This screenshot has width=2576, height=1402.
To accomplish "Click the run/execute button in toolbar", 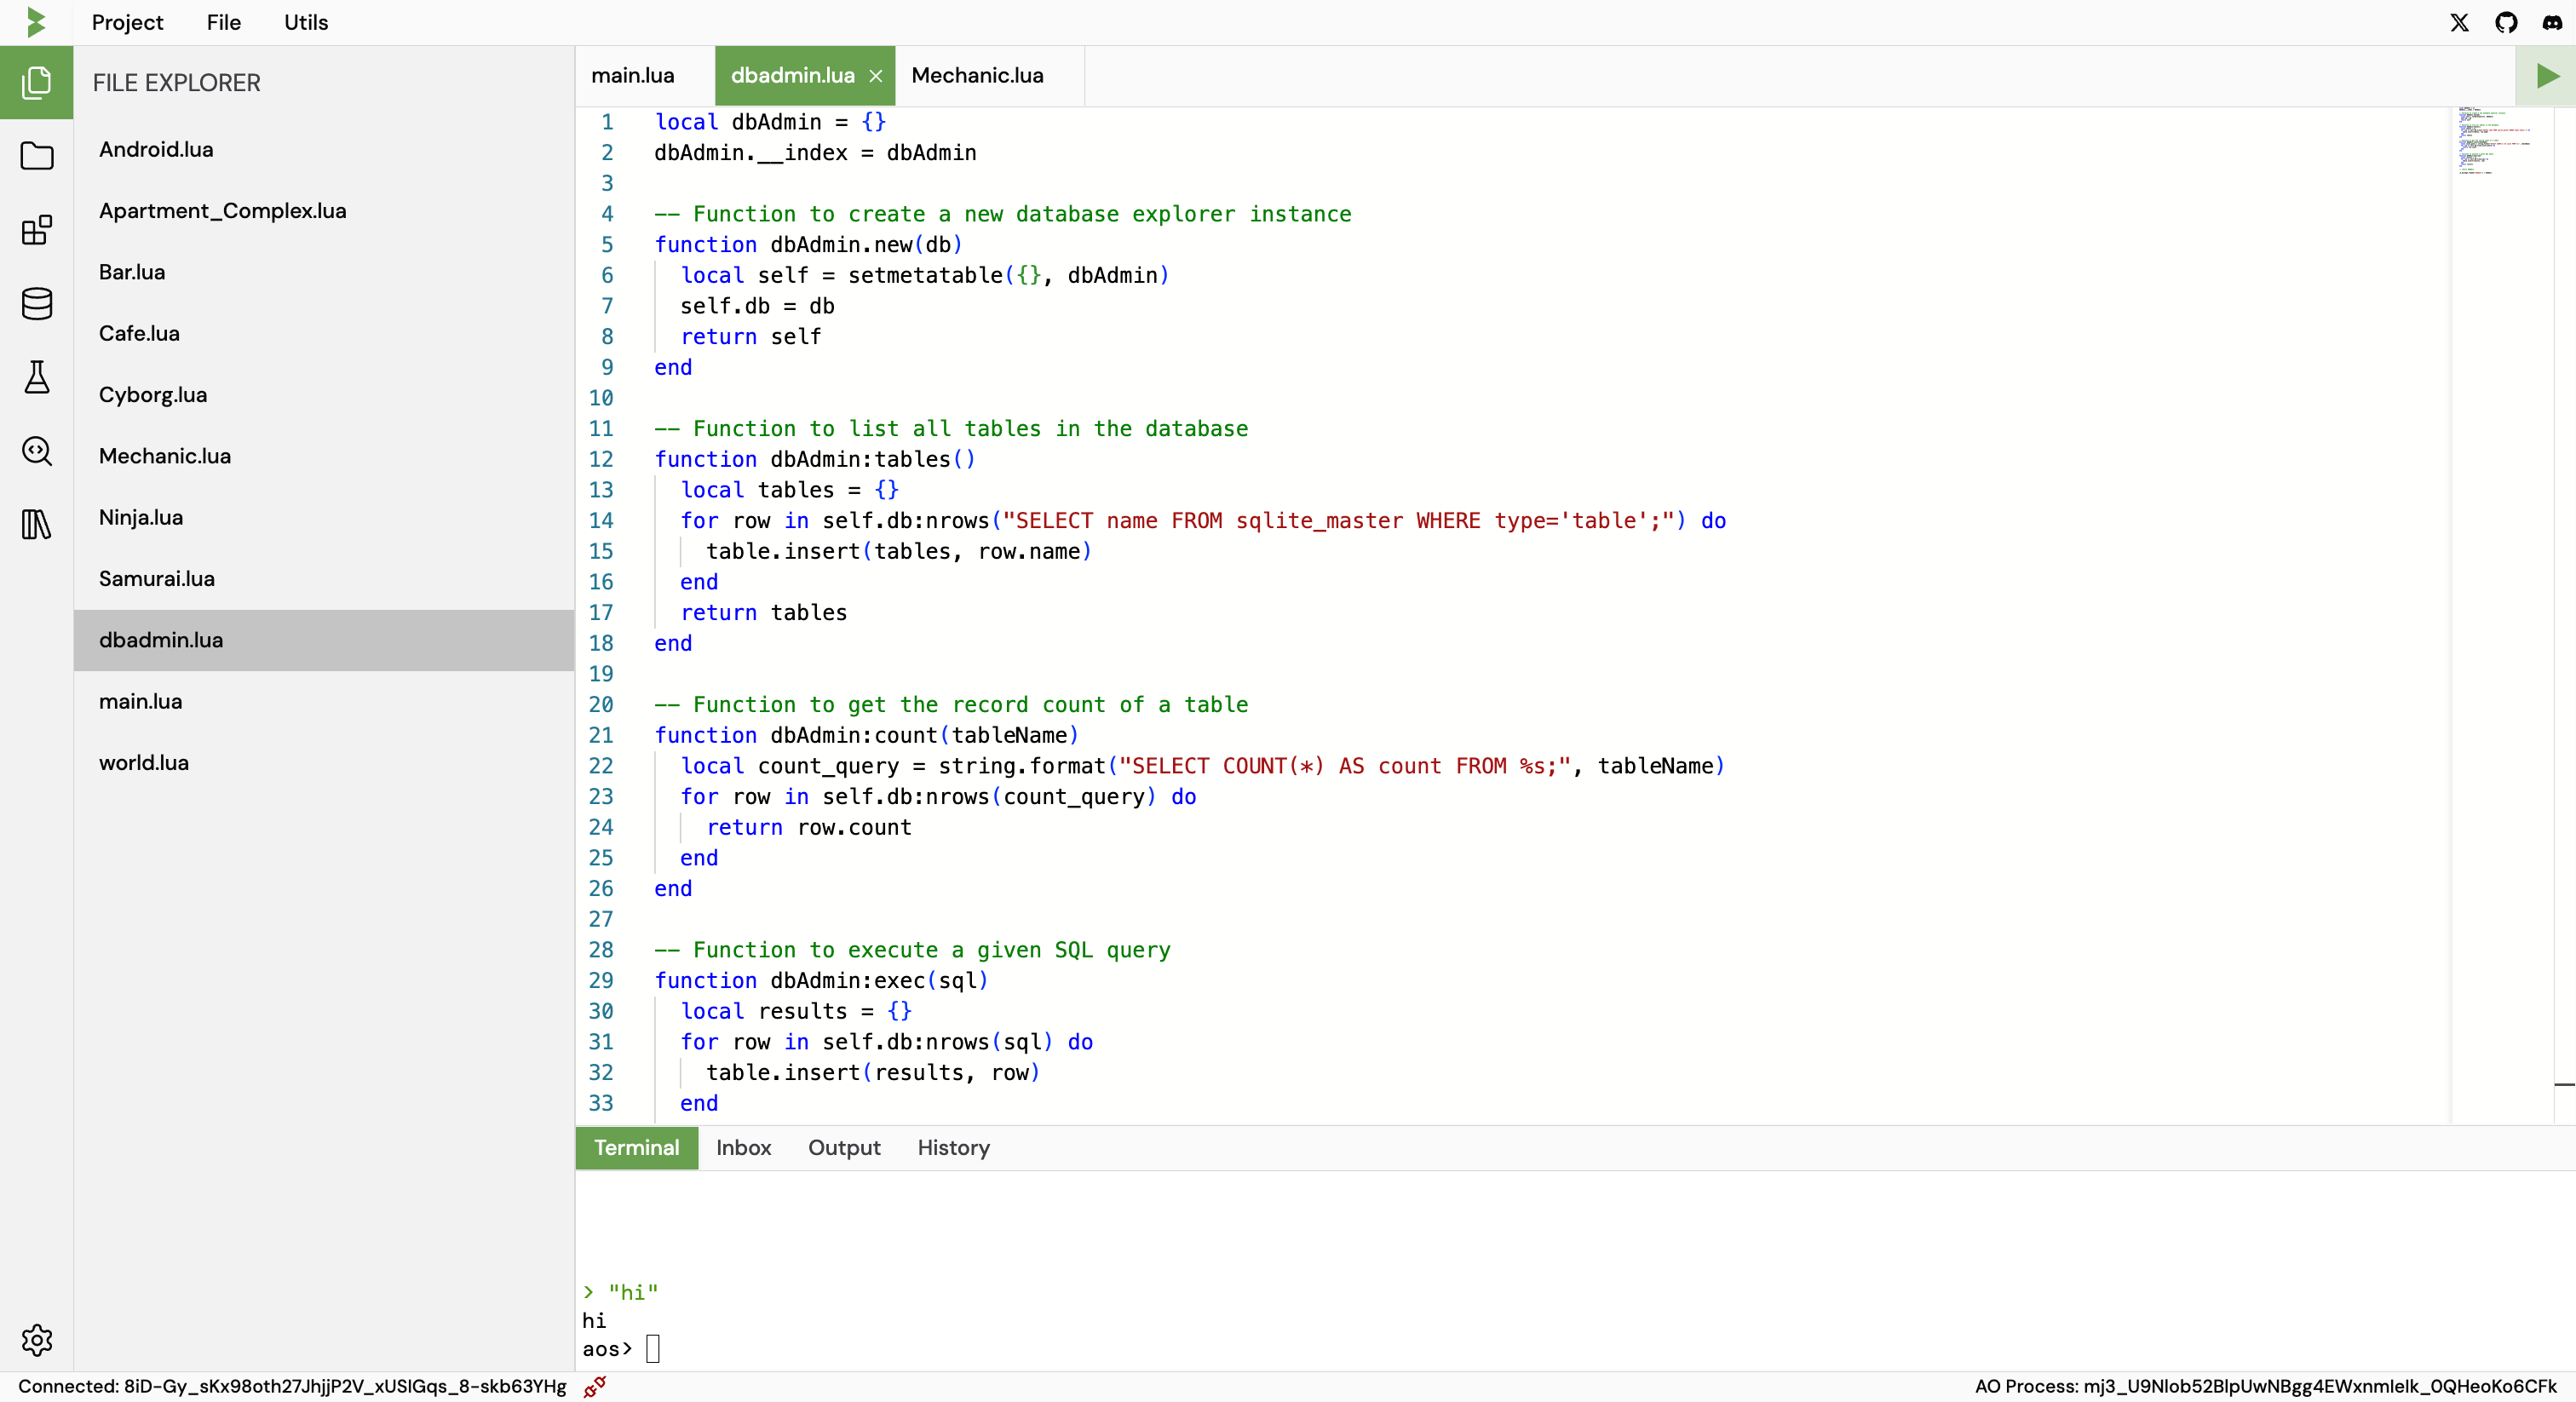I will pos(2549,76).
